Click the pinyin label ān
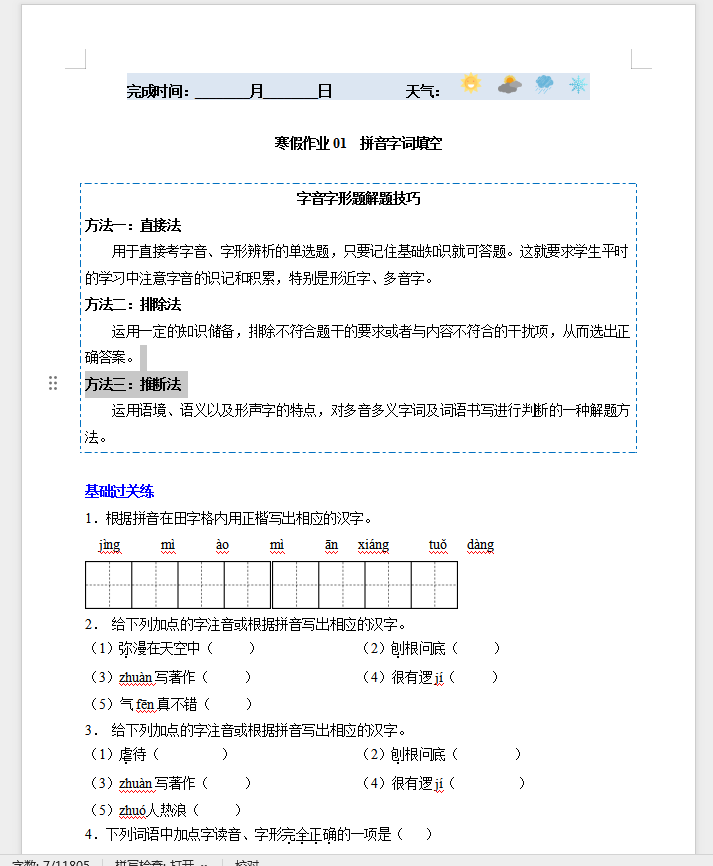 [x=331, y=545]
